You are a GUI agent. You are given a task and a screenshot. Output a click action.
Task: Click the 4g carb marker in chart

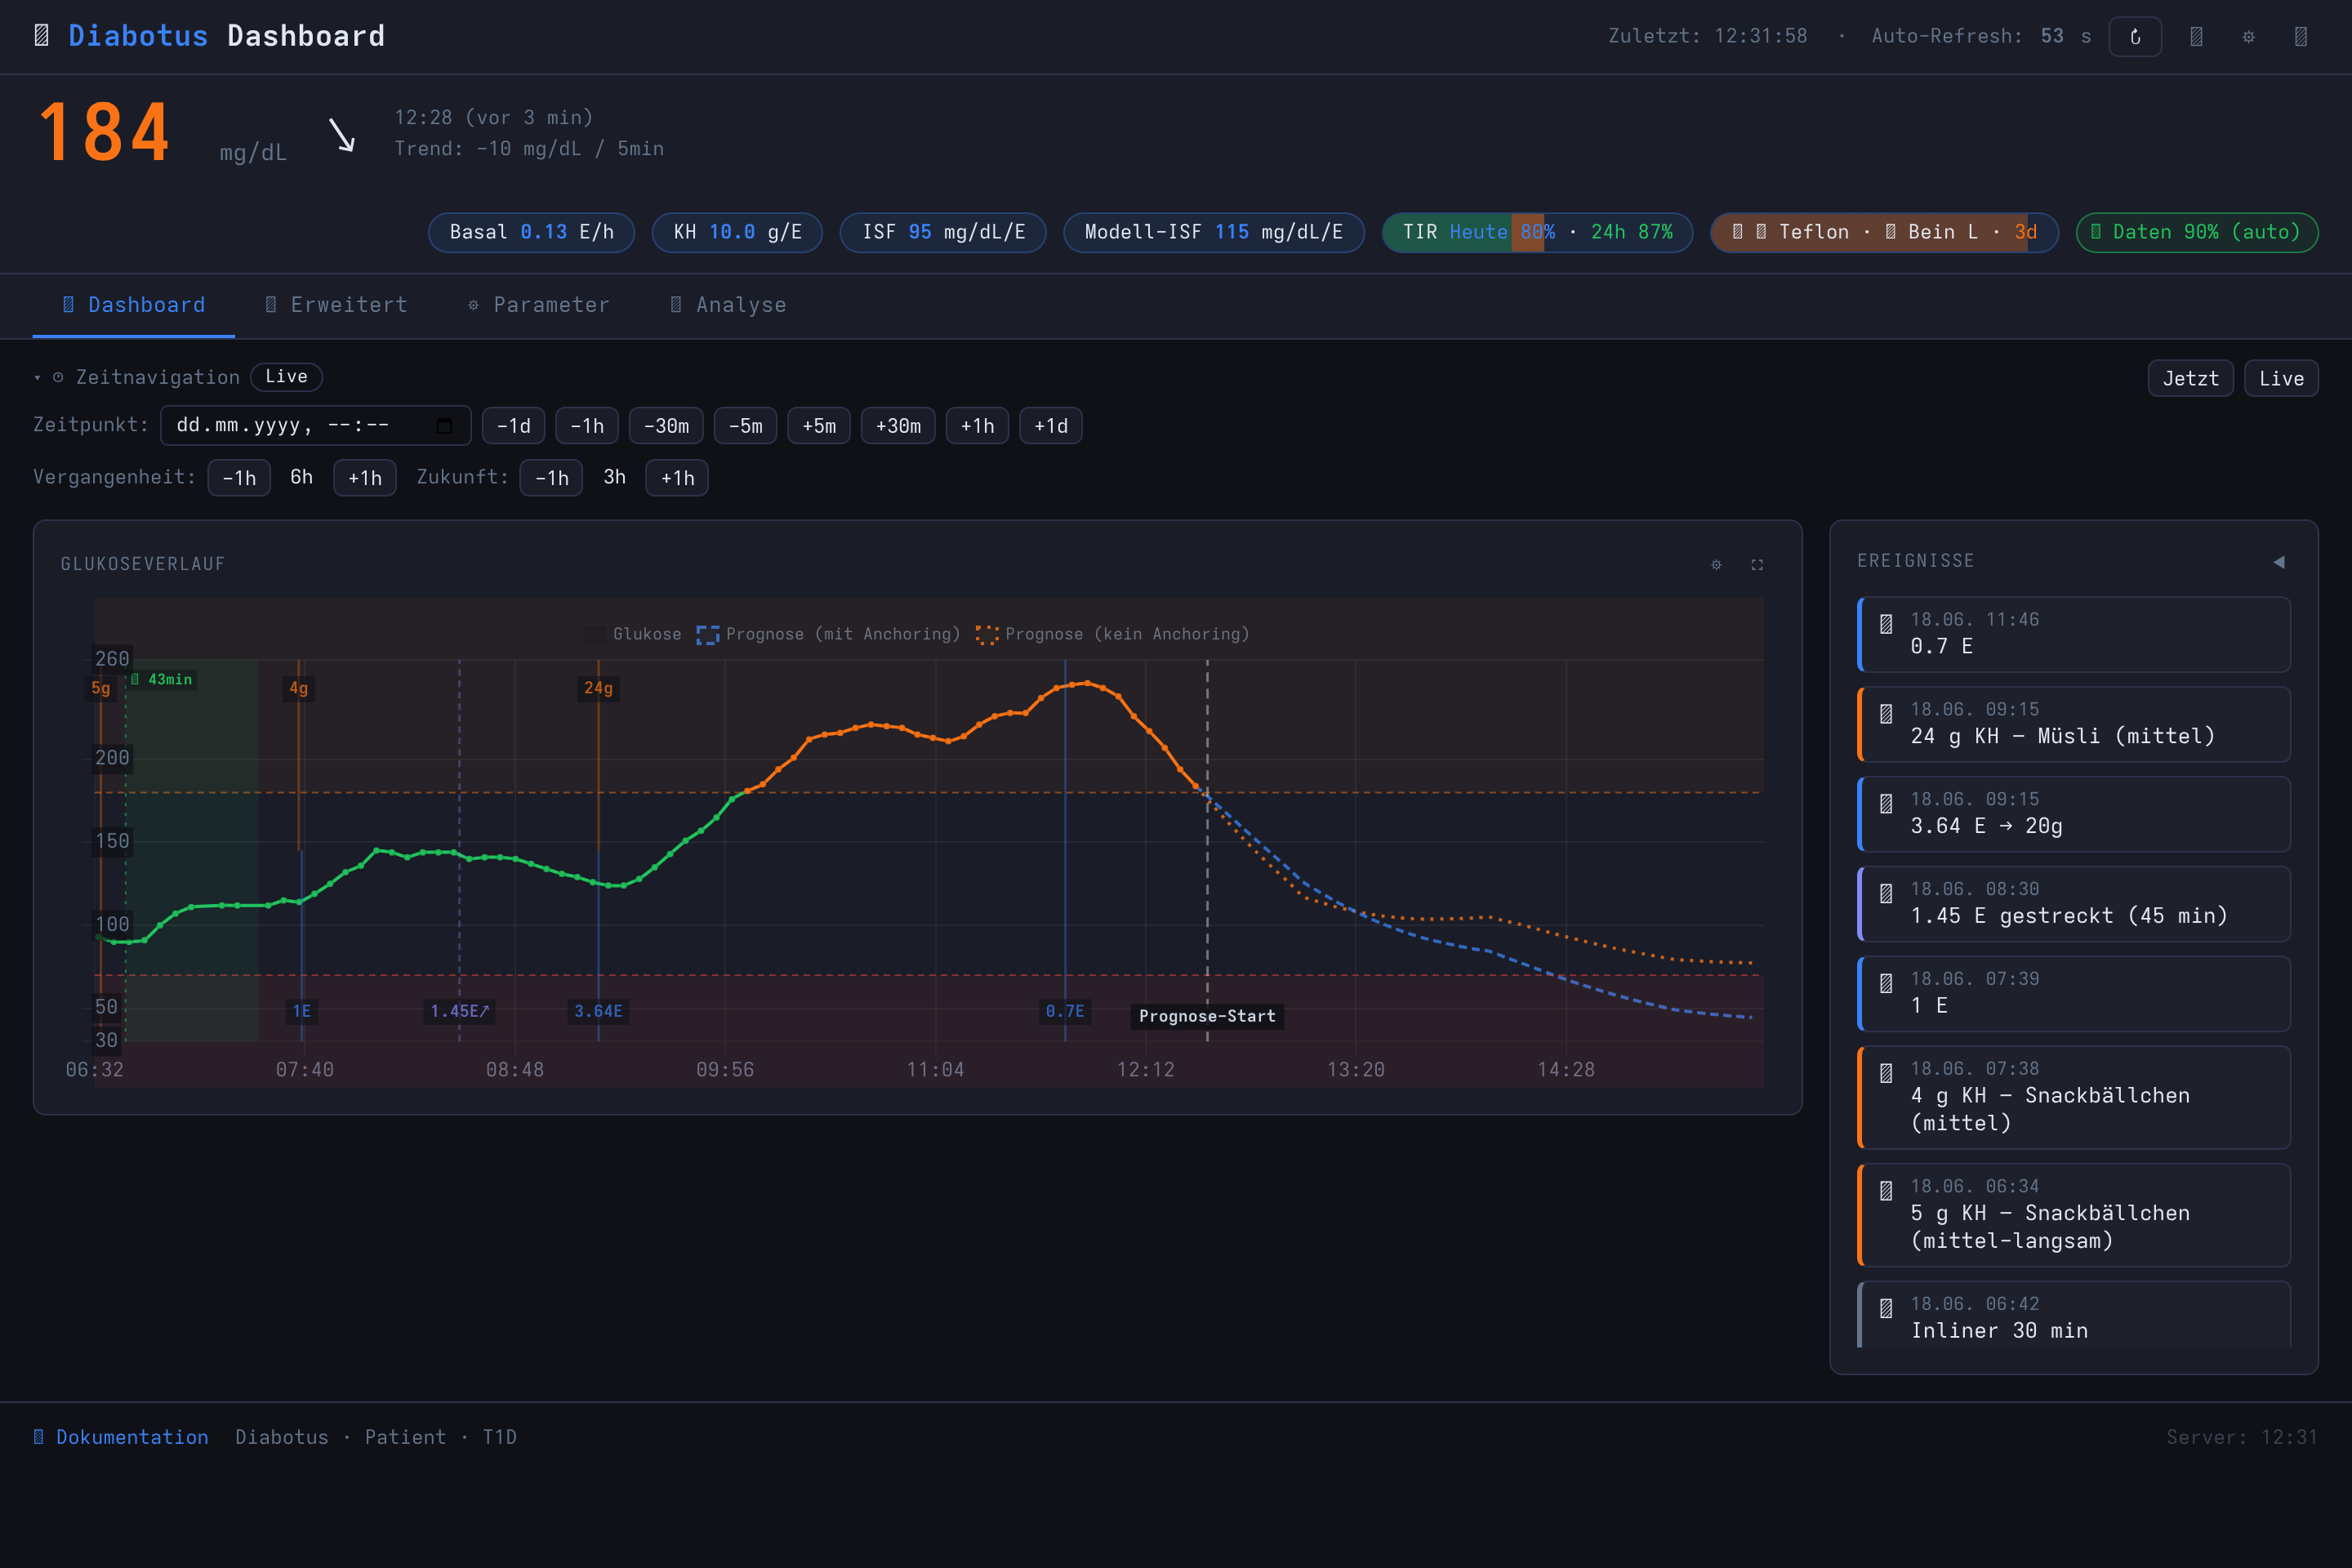(298, 688)
